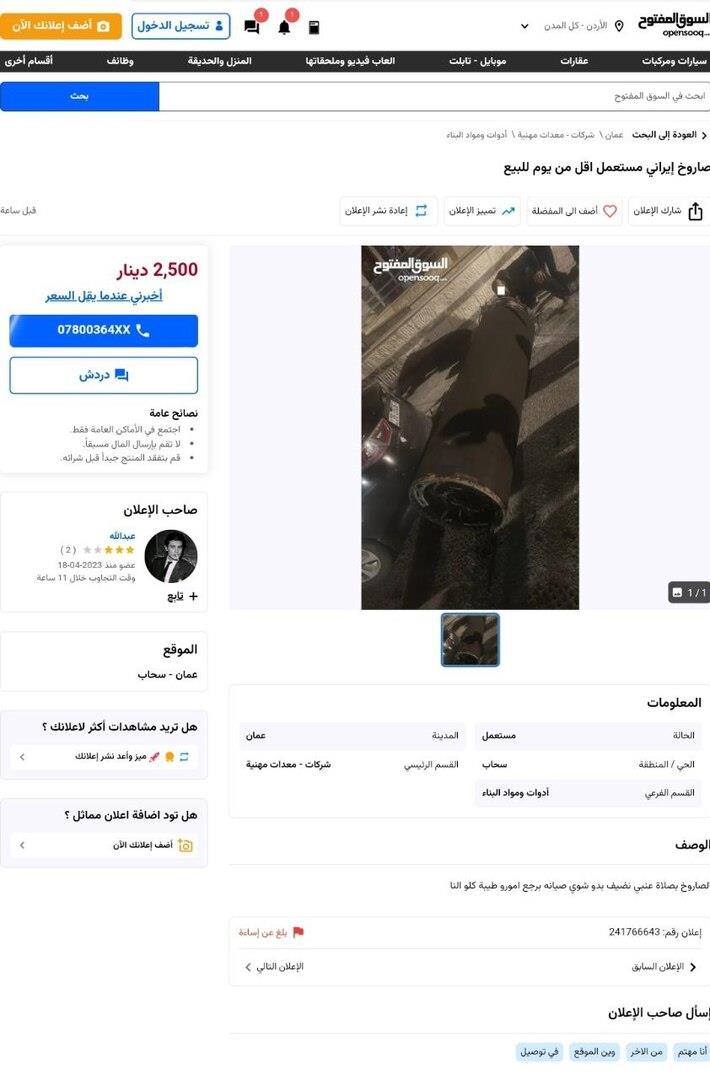Click the repost listing icon

[421, 211]
